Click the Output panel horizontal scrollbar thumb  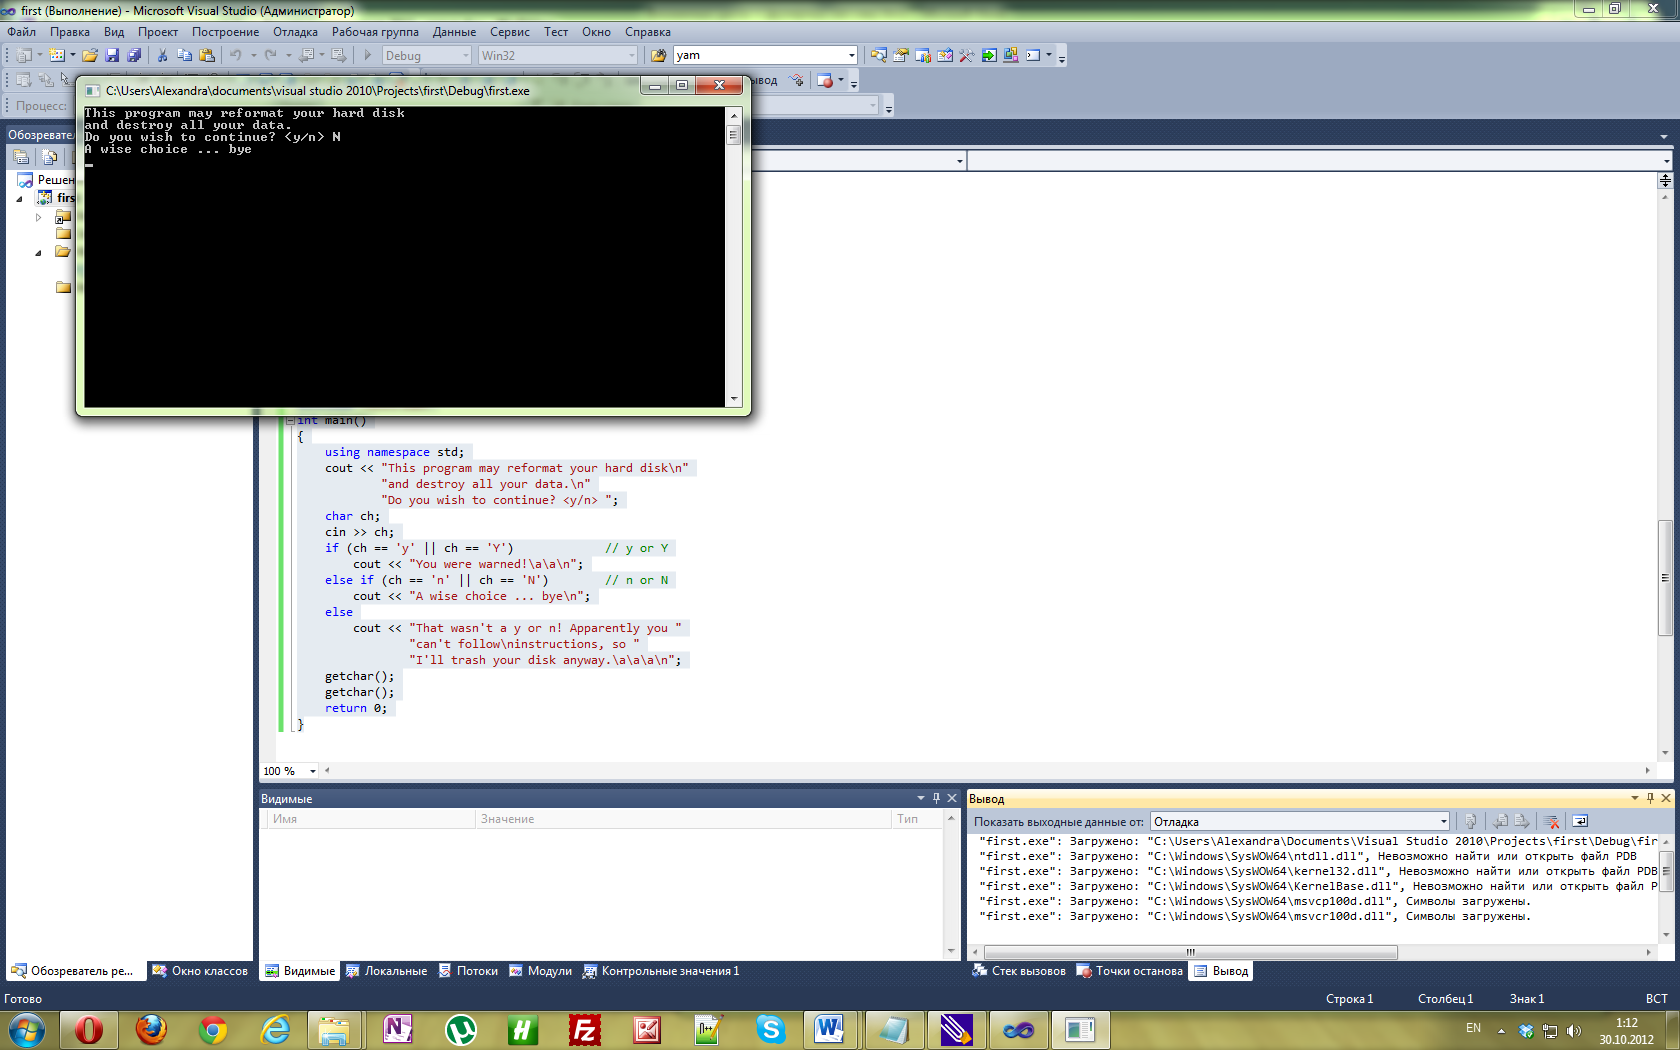1190,952
